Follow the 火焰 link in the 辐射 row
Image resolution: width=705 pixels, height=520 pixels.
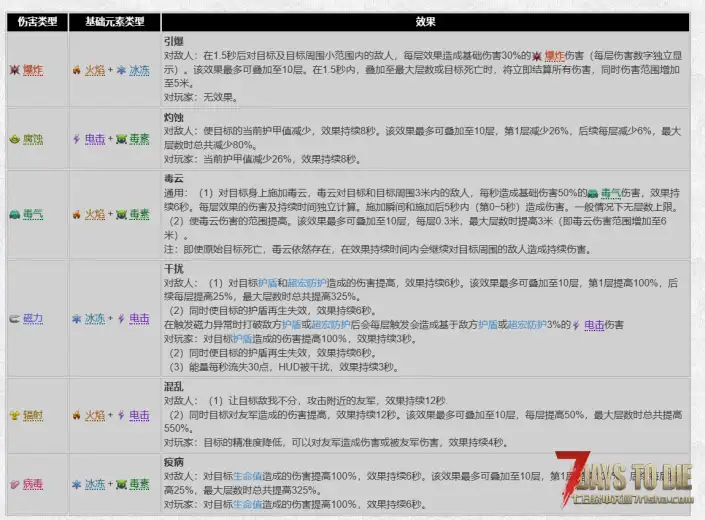pyautogui.click(x=95, y=415)
